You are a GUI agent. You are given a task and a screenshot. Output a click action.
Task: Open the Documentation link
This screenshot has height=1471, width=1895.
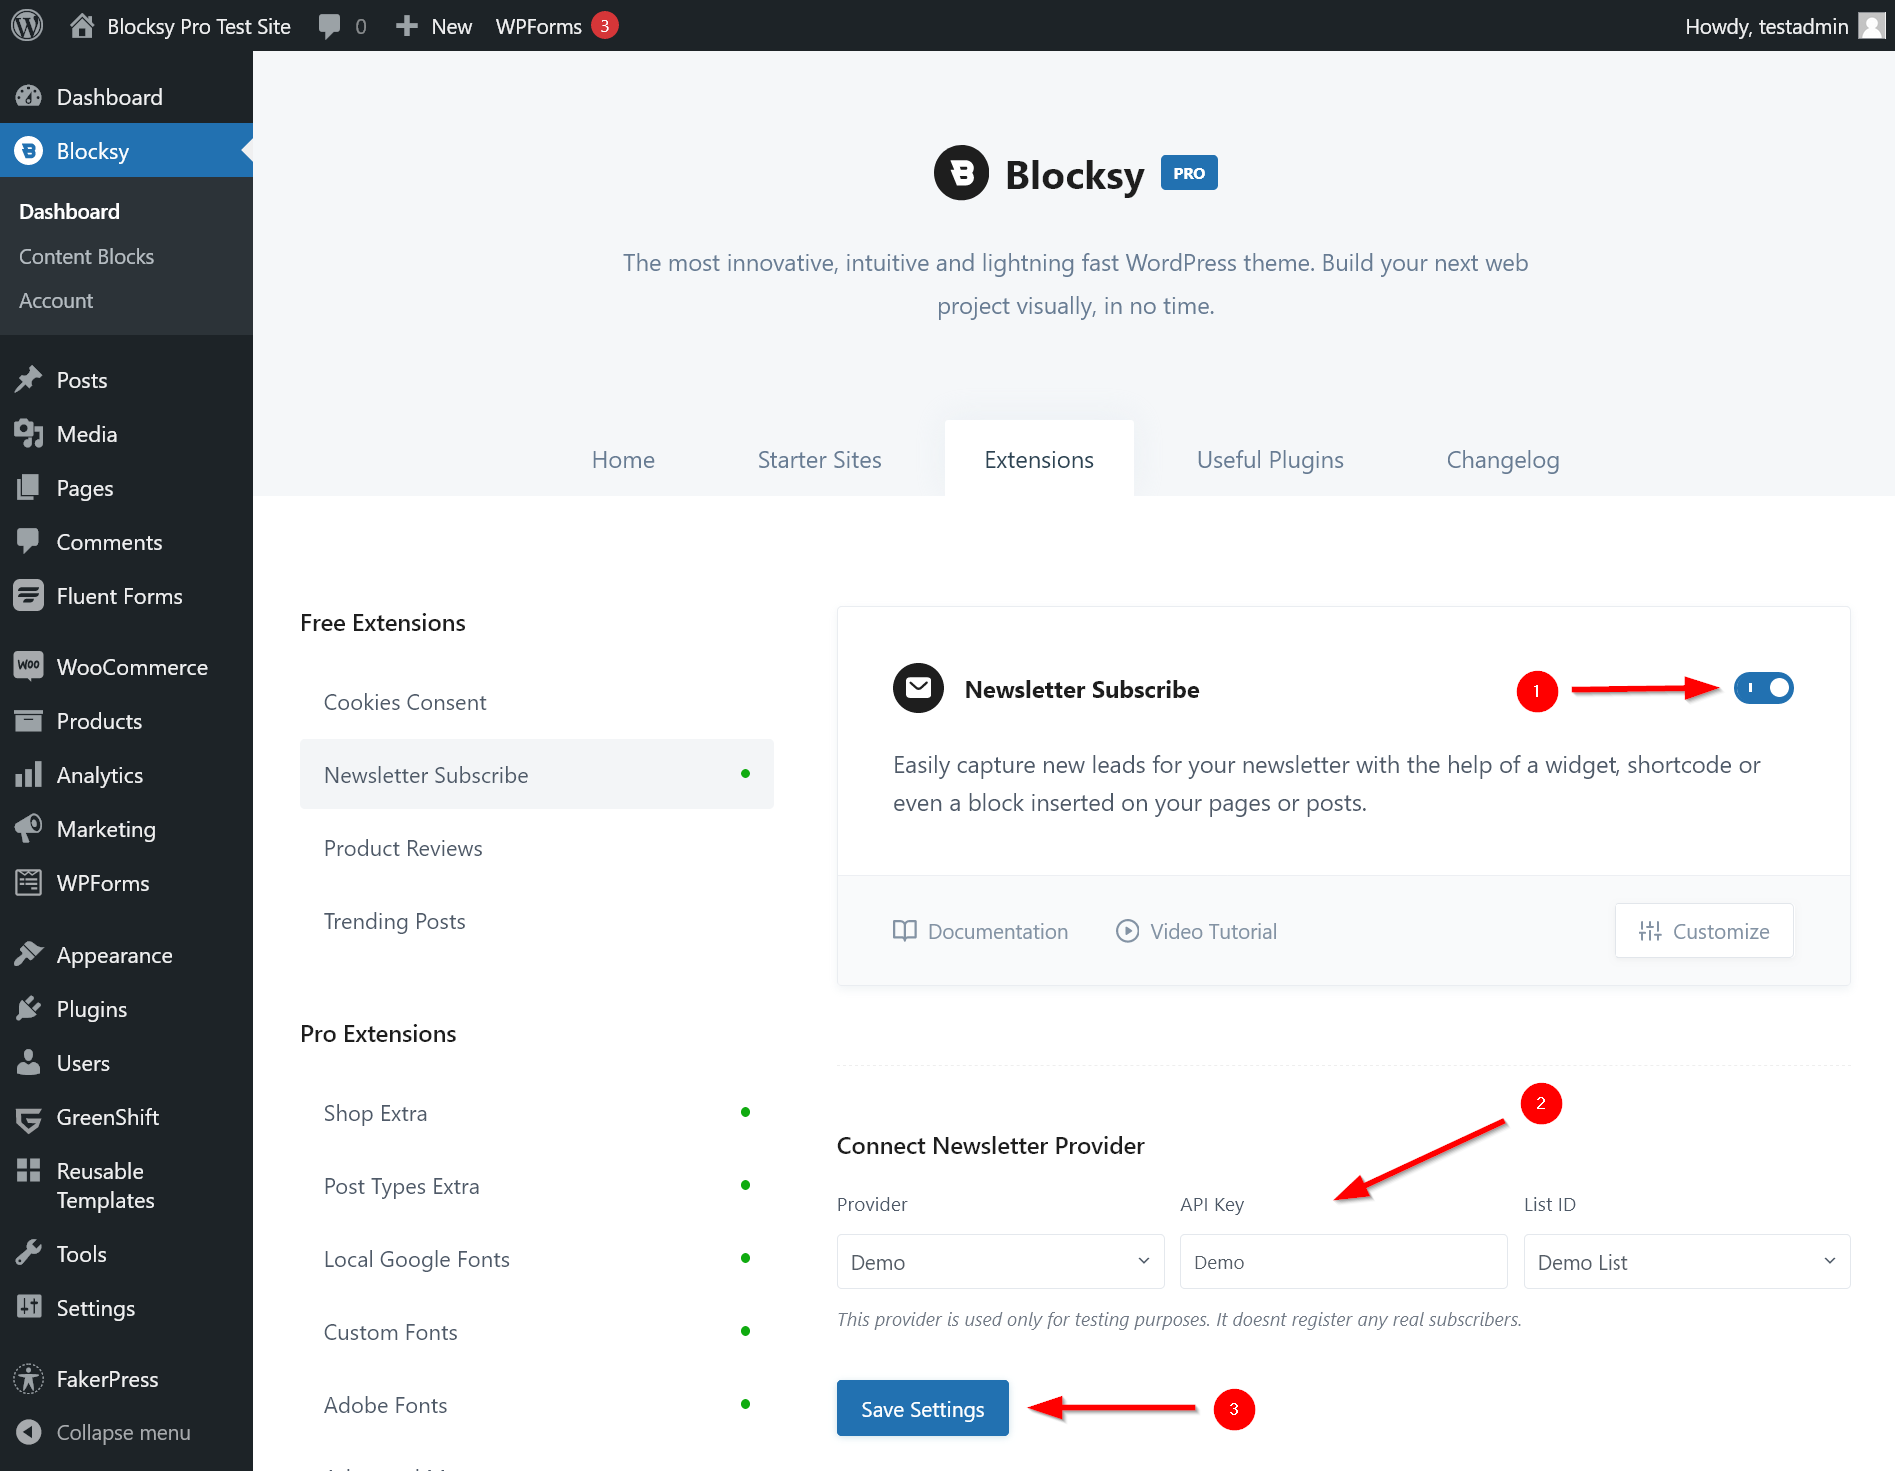point(980,931)
